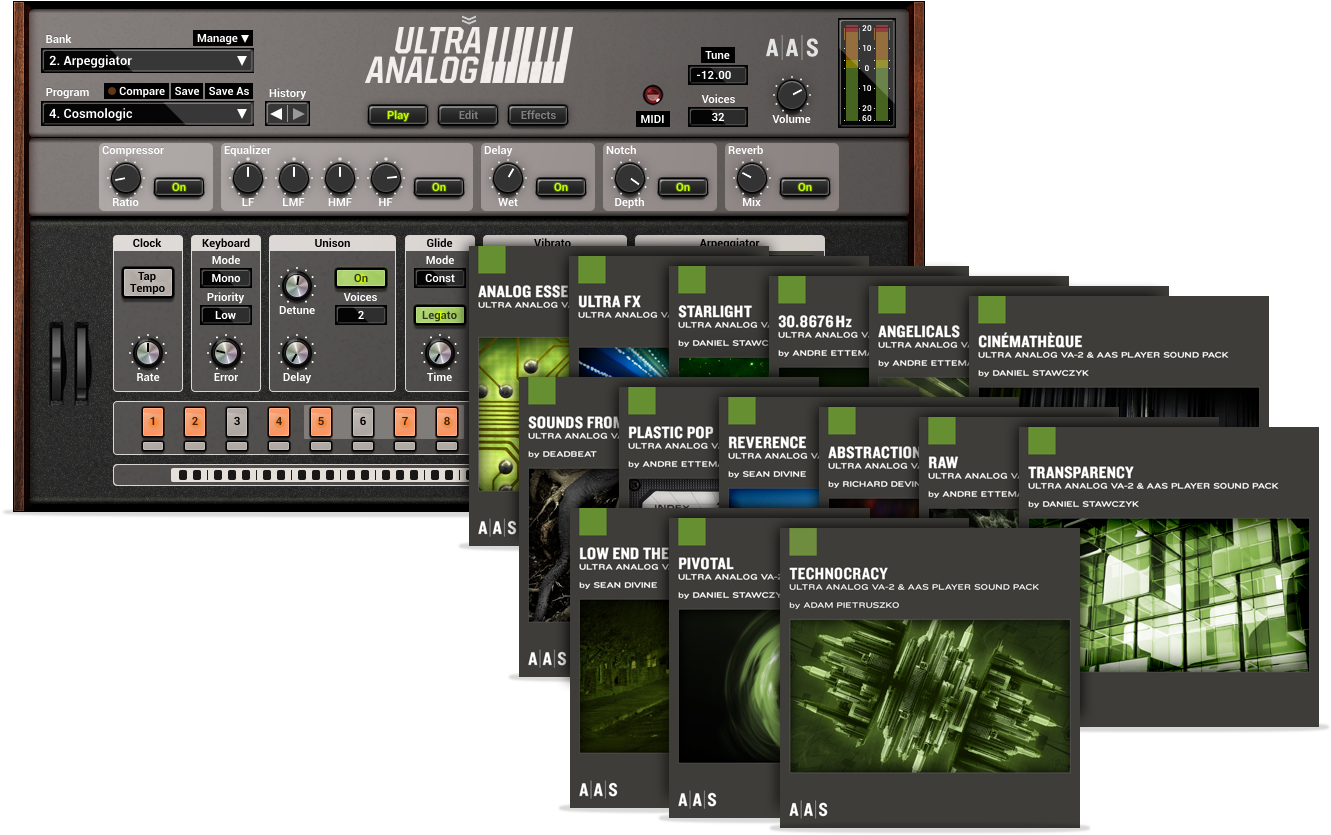The image size is (1331, 835).
Task: Enable Legato in the Glide section
Action: pyautogui.click(x=440, y=315)
